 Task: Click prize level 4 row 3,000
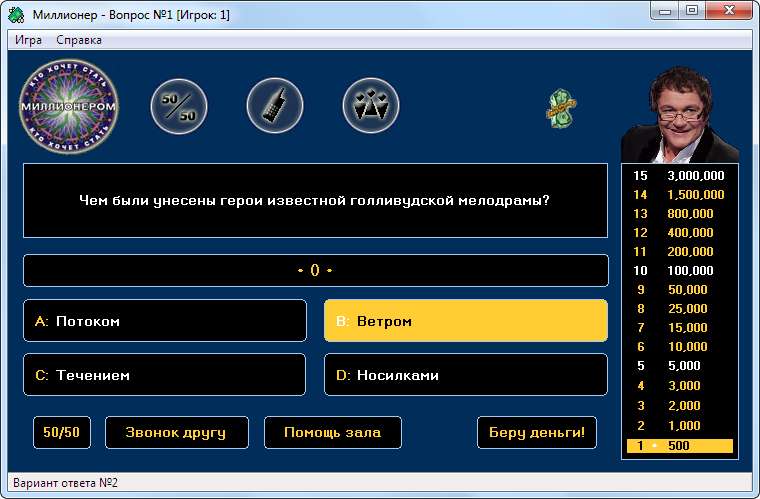click(x=680, y=386)
